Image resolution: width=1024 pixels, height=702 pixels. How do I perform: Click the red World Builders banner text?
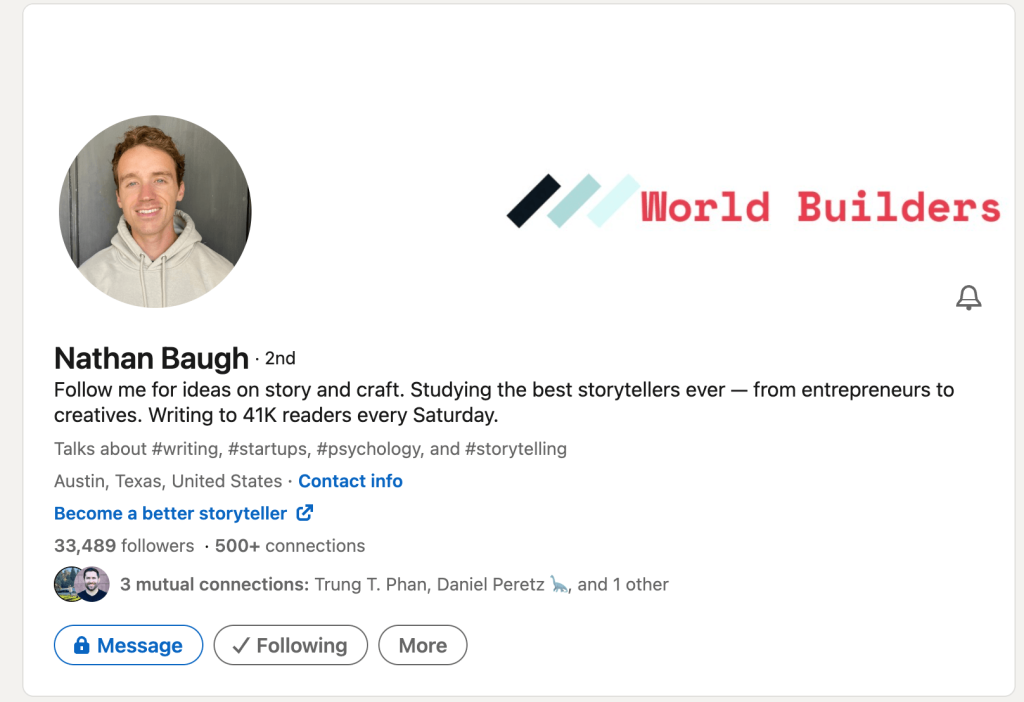pos(820,206)
